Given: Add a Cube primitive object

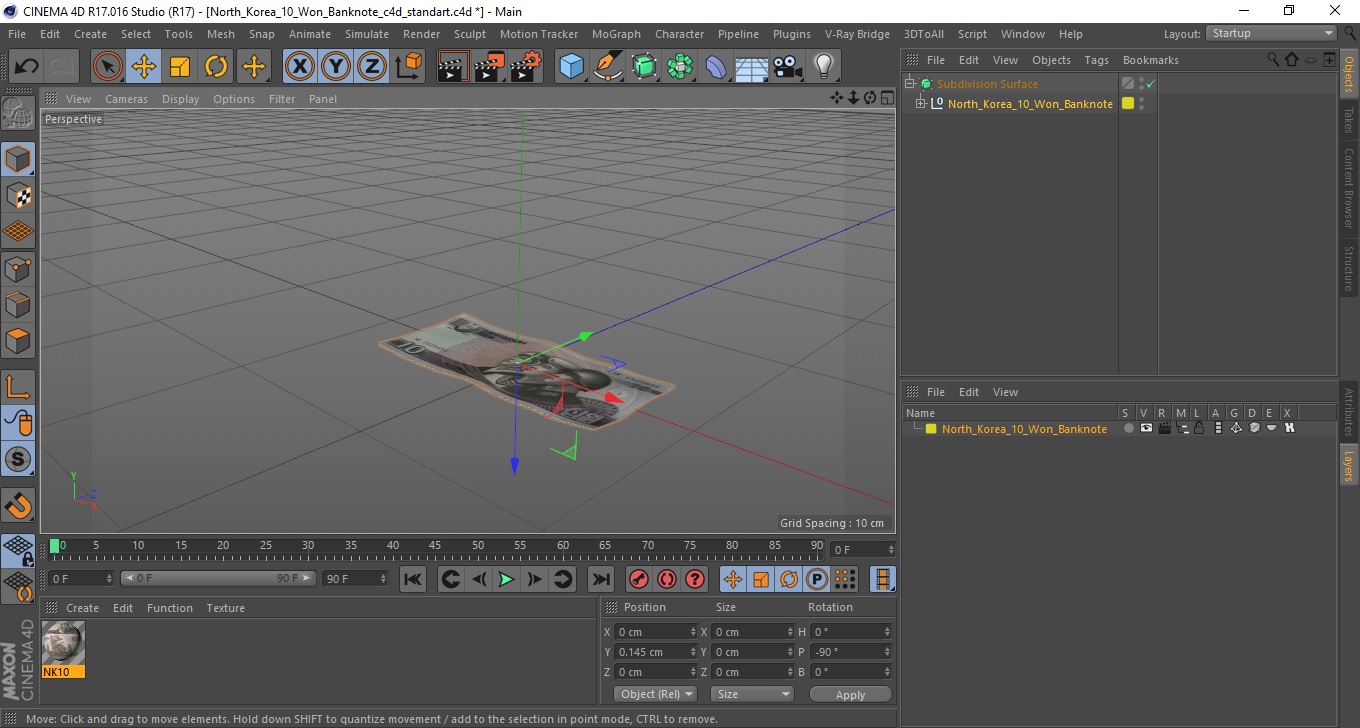Looking at the screenshot, I should point(571,67).
